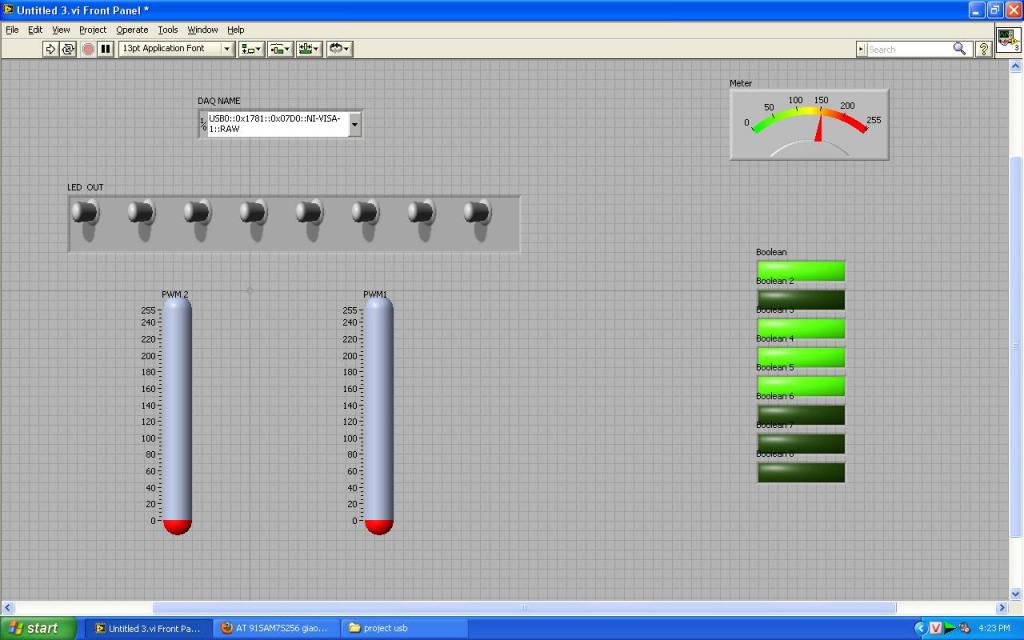Toggle the first LED OUT switch
The width and height of the screenshot is (1024, 640).
point(85,212)
